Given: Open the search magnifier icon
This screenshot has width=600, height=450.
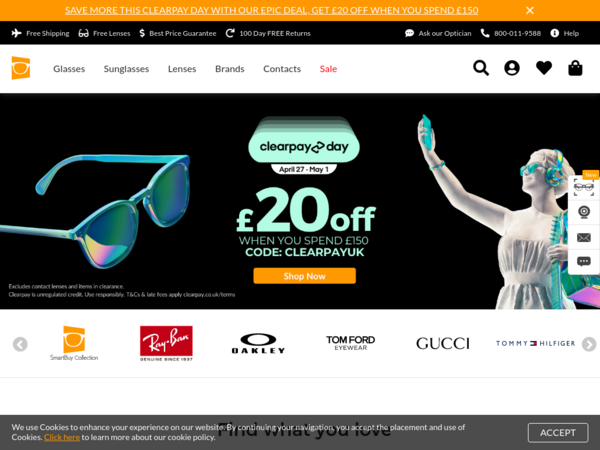Looking at the screenshot, I should point(481,68).
